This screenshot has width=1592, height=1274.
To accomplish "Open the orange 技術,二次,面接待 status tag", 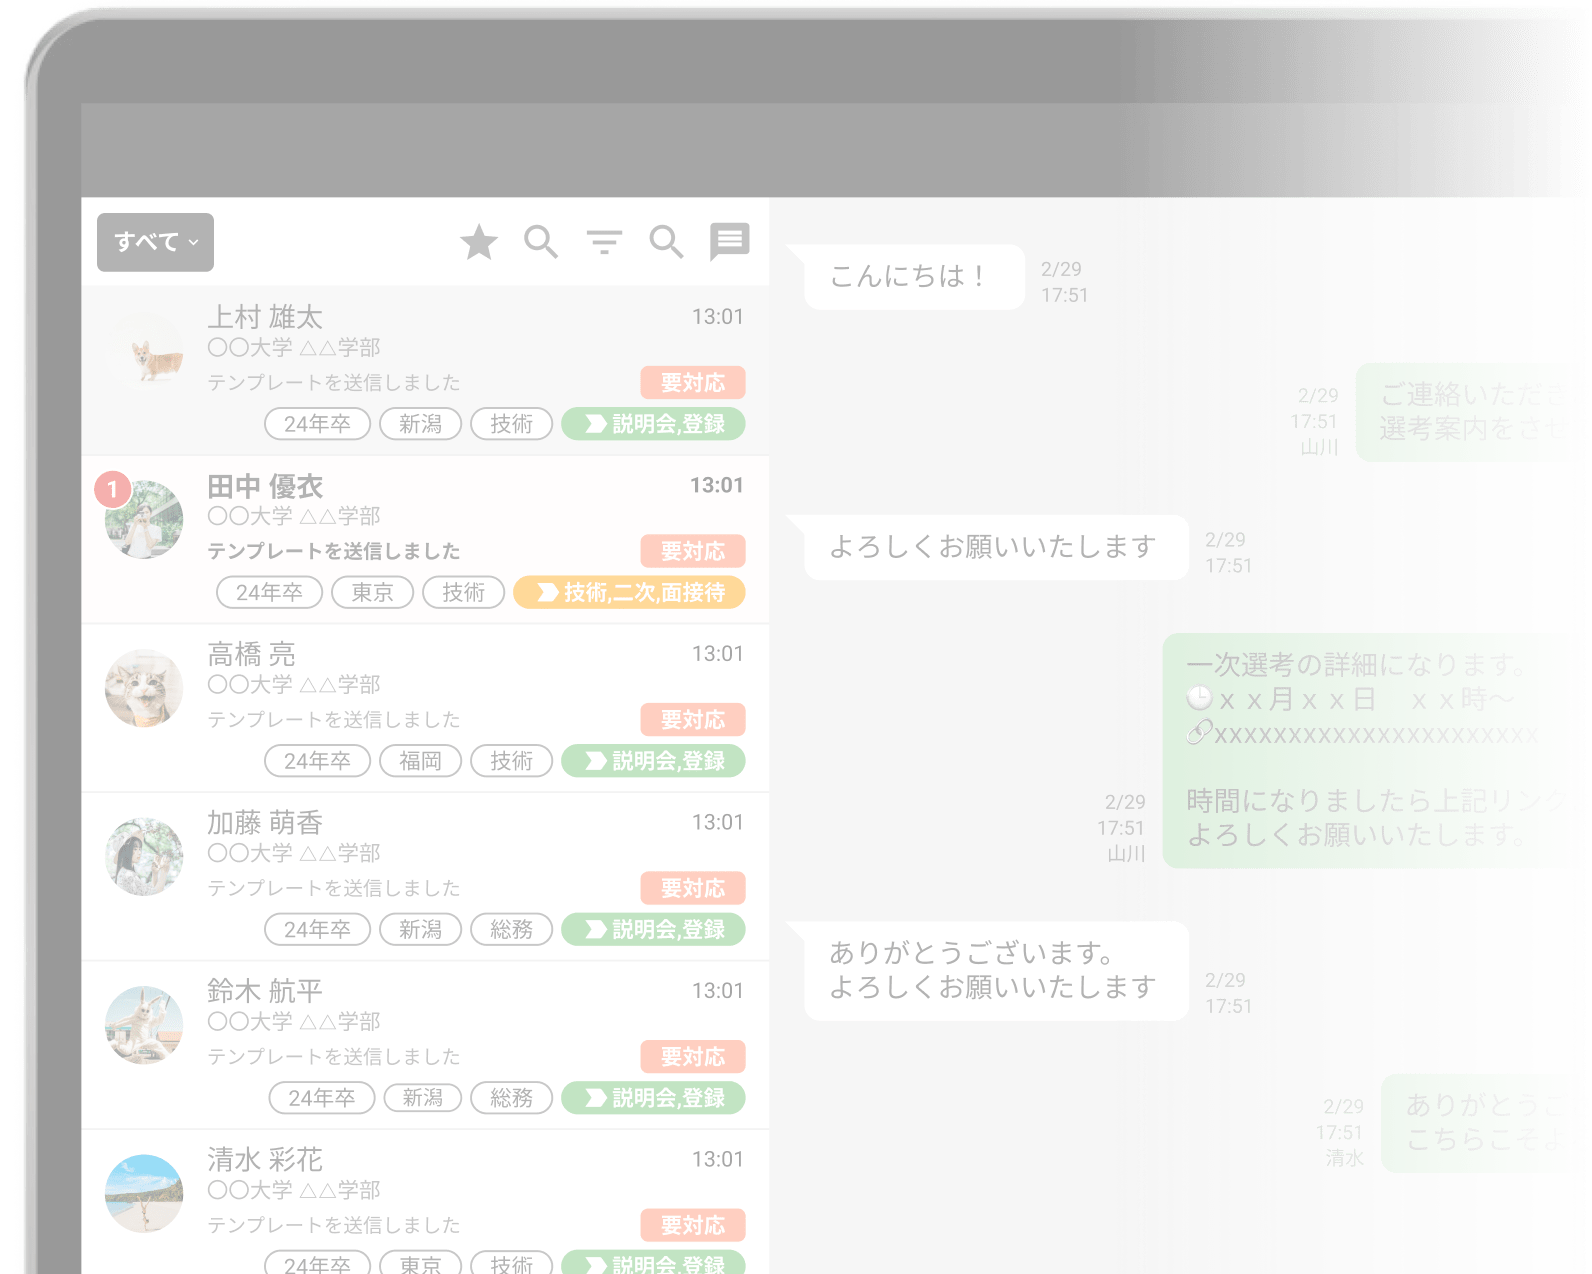I will [629, 592].
